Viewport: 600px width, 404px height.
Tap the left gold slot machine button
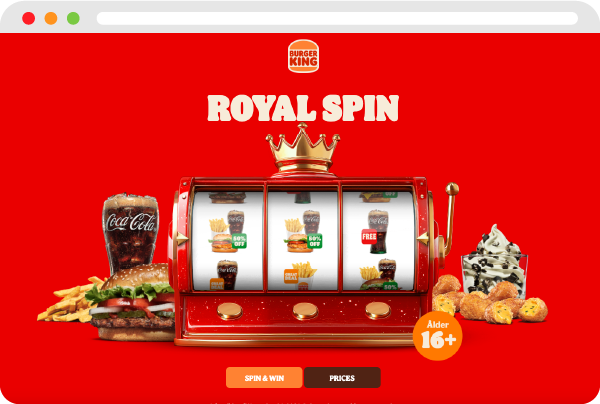pyautogui.click(x=230, y=311)
